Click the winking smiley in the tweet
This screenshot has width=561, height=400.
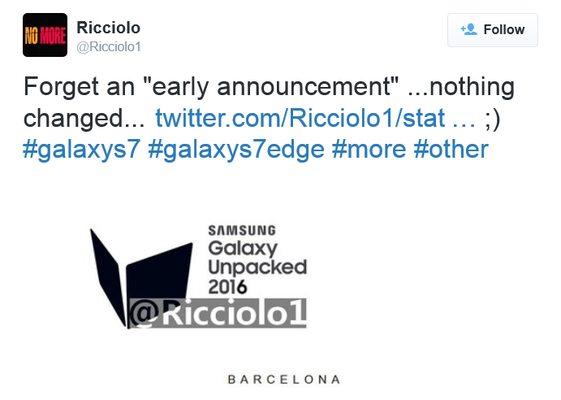point(492,119)
